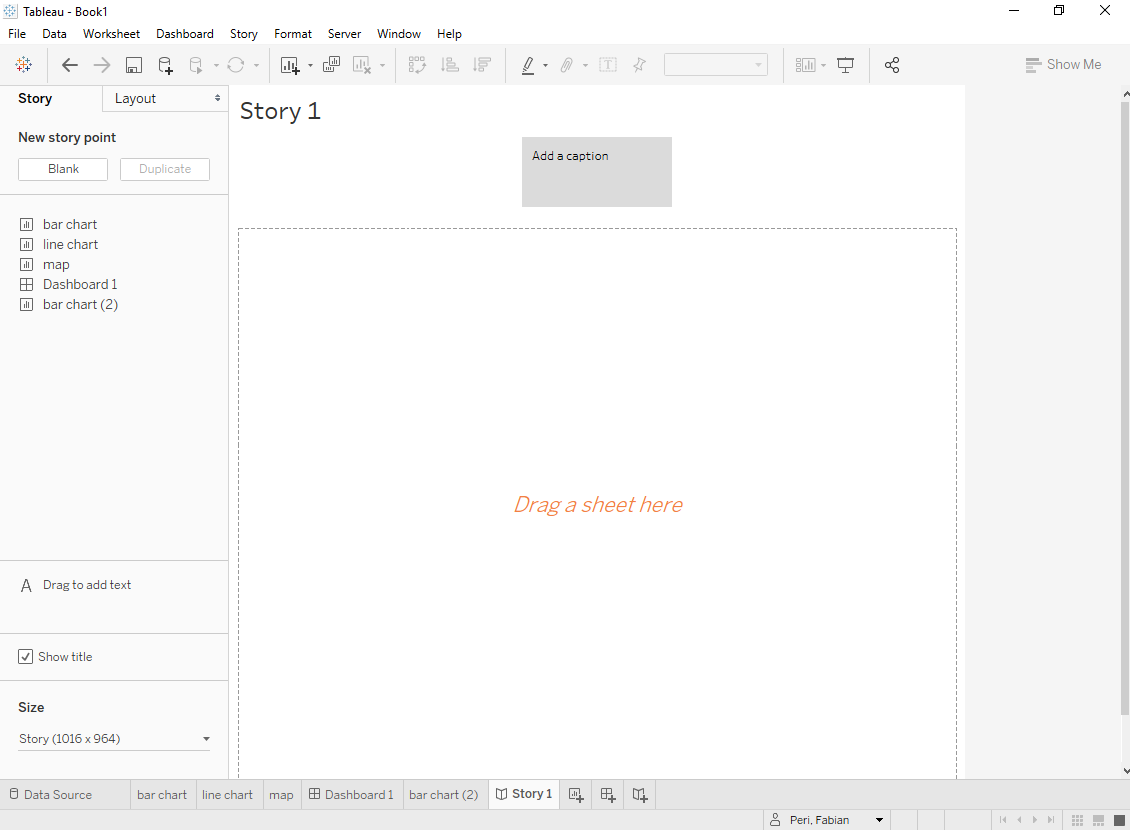
Task: Save the workbook with the disk icon
Action: point(133,65)
